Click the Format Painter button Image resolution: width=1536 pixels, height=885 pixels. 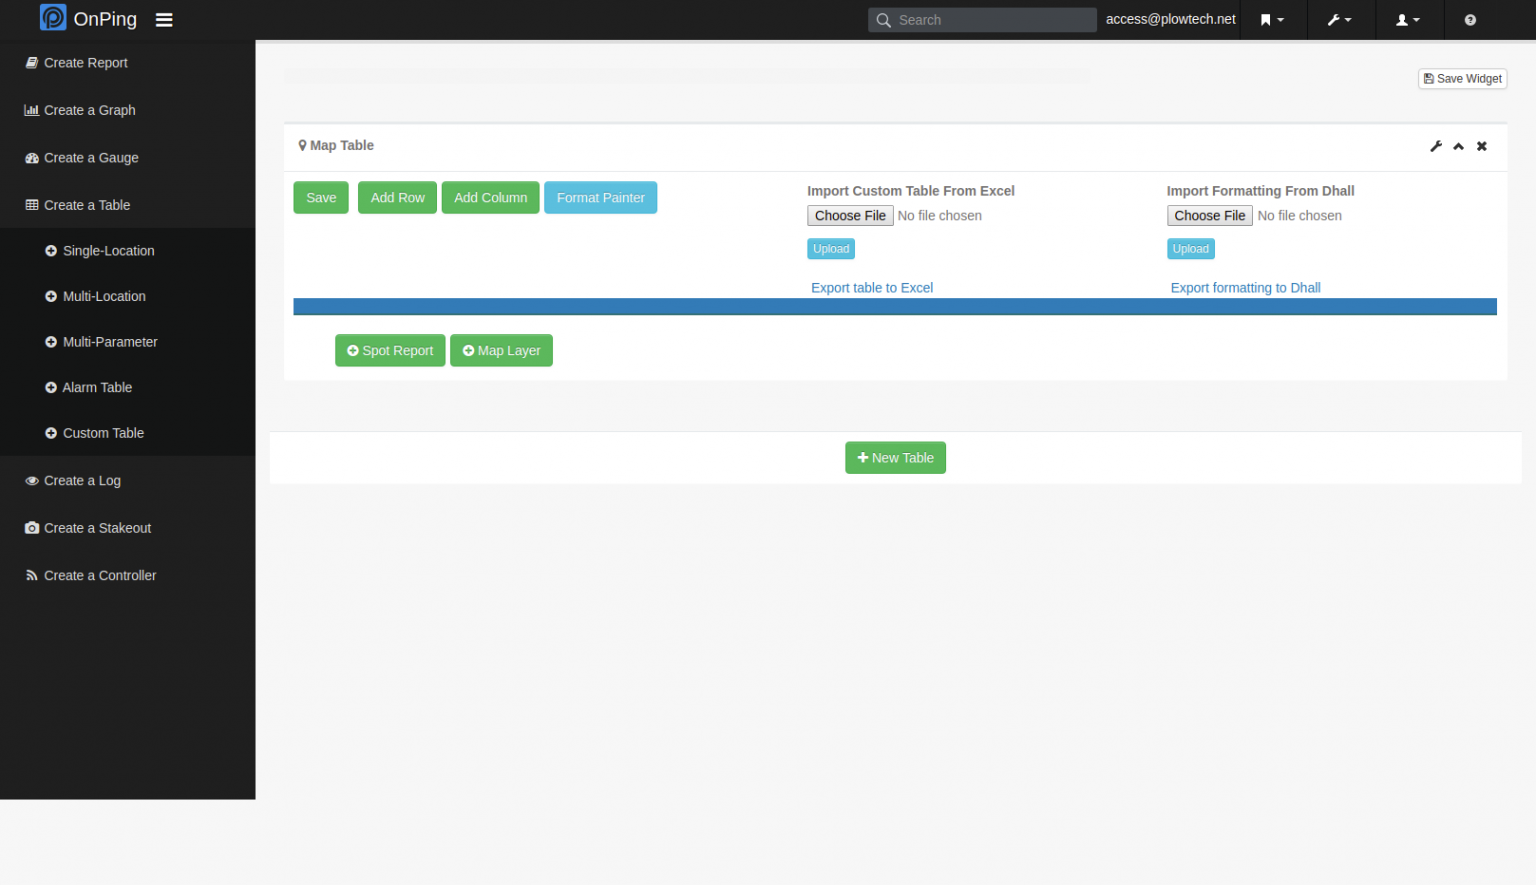pos(600,197)
